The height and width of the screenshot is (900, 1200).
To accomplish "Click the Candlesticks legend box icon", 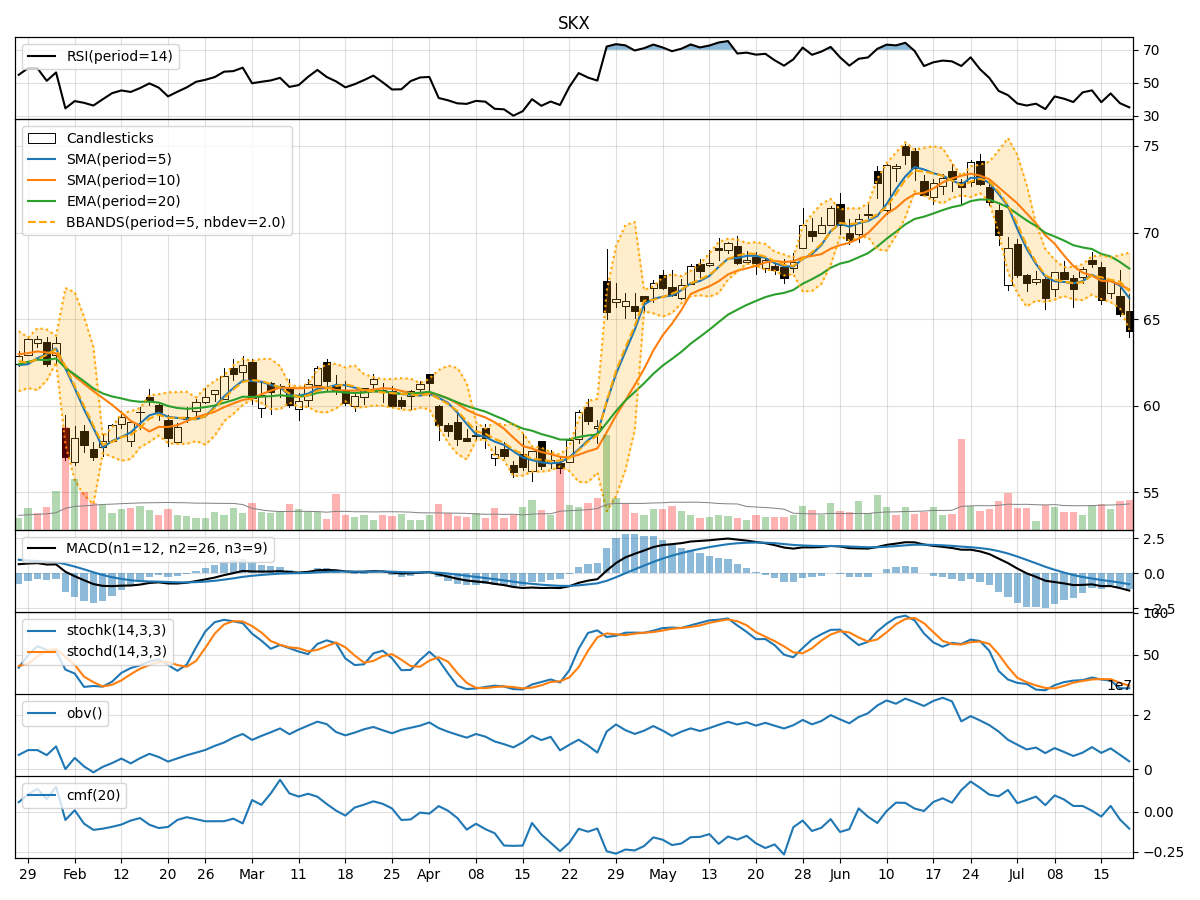I will coord(42,139).
